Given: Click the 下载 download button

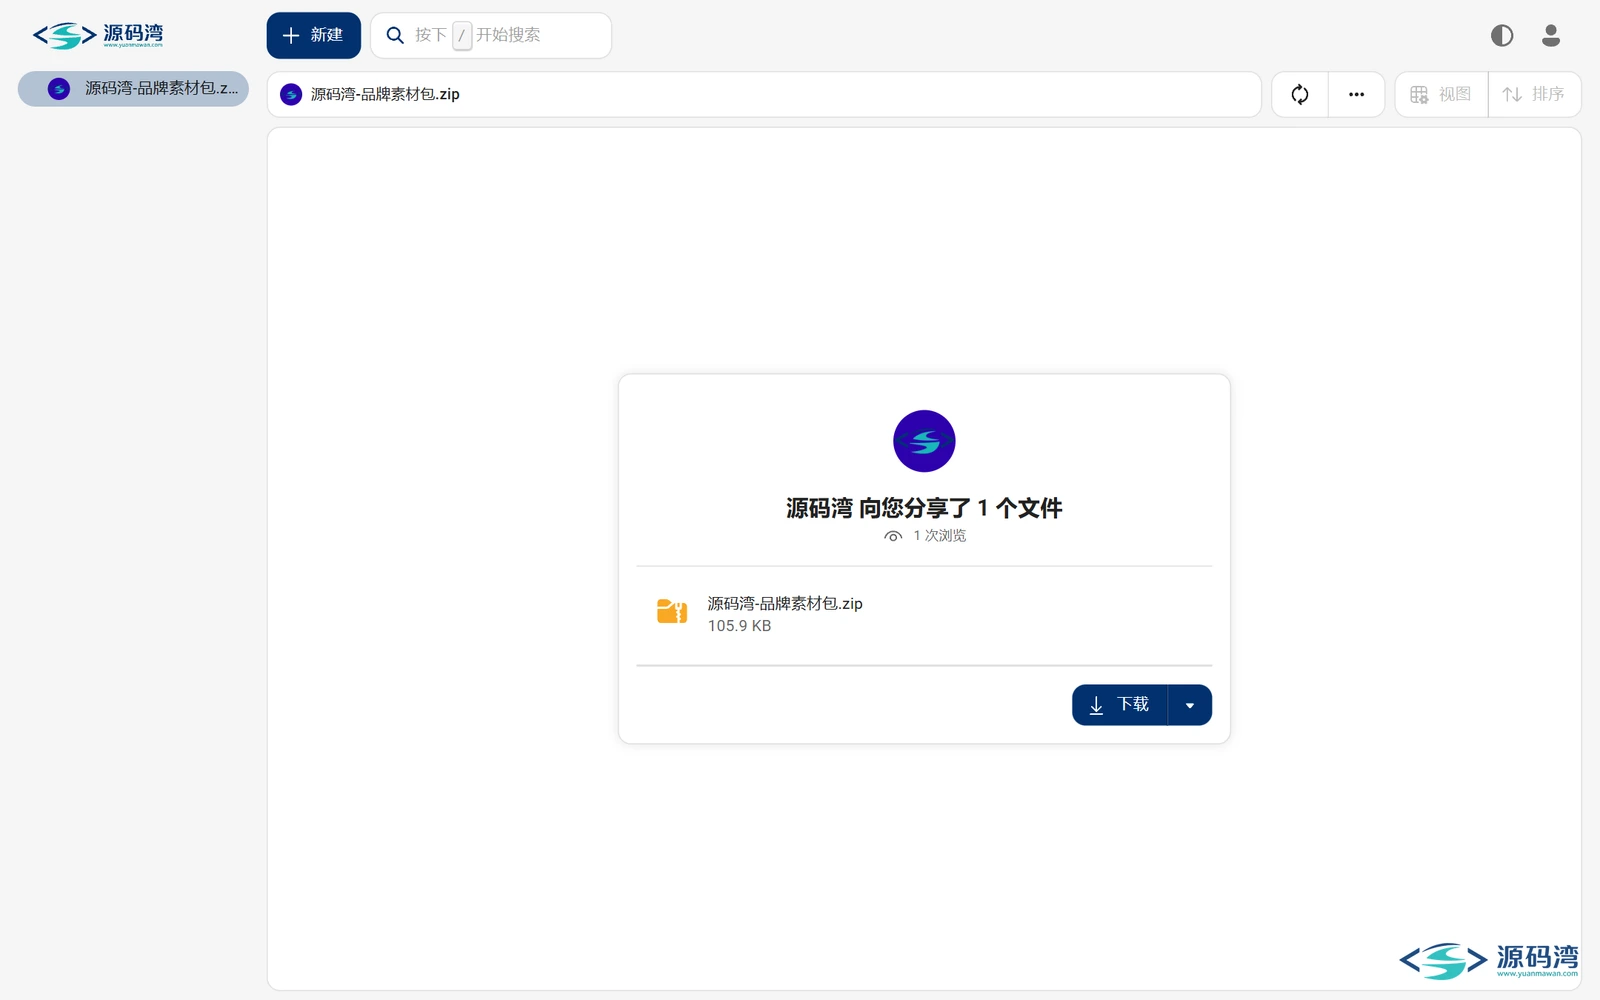Looking at the screenshot, I should coord(1120,705).
